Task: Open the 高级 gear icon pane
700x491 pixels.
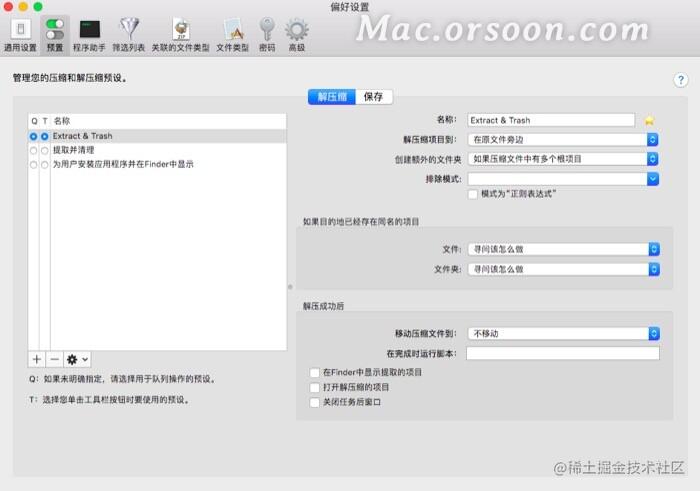Action: pyautogui.click(x=296, y=36)
